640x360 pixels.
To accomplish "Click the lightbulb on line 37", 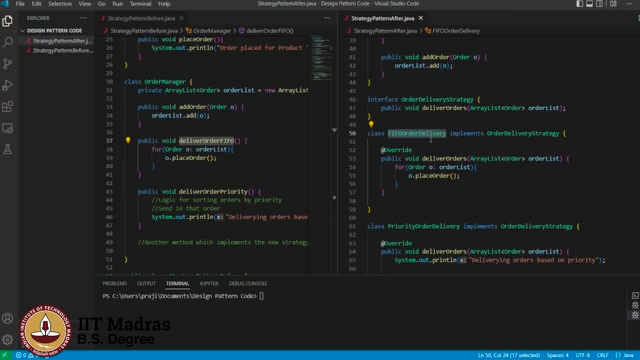I will (128, 140).
